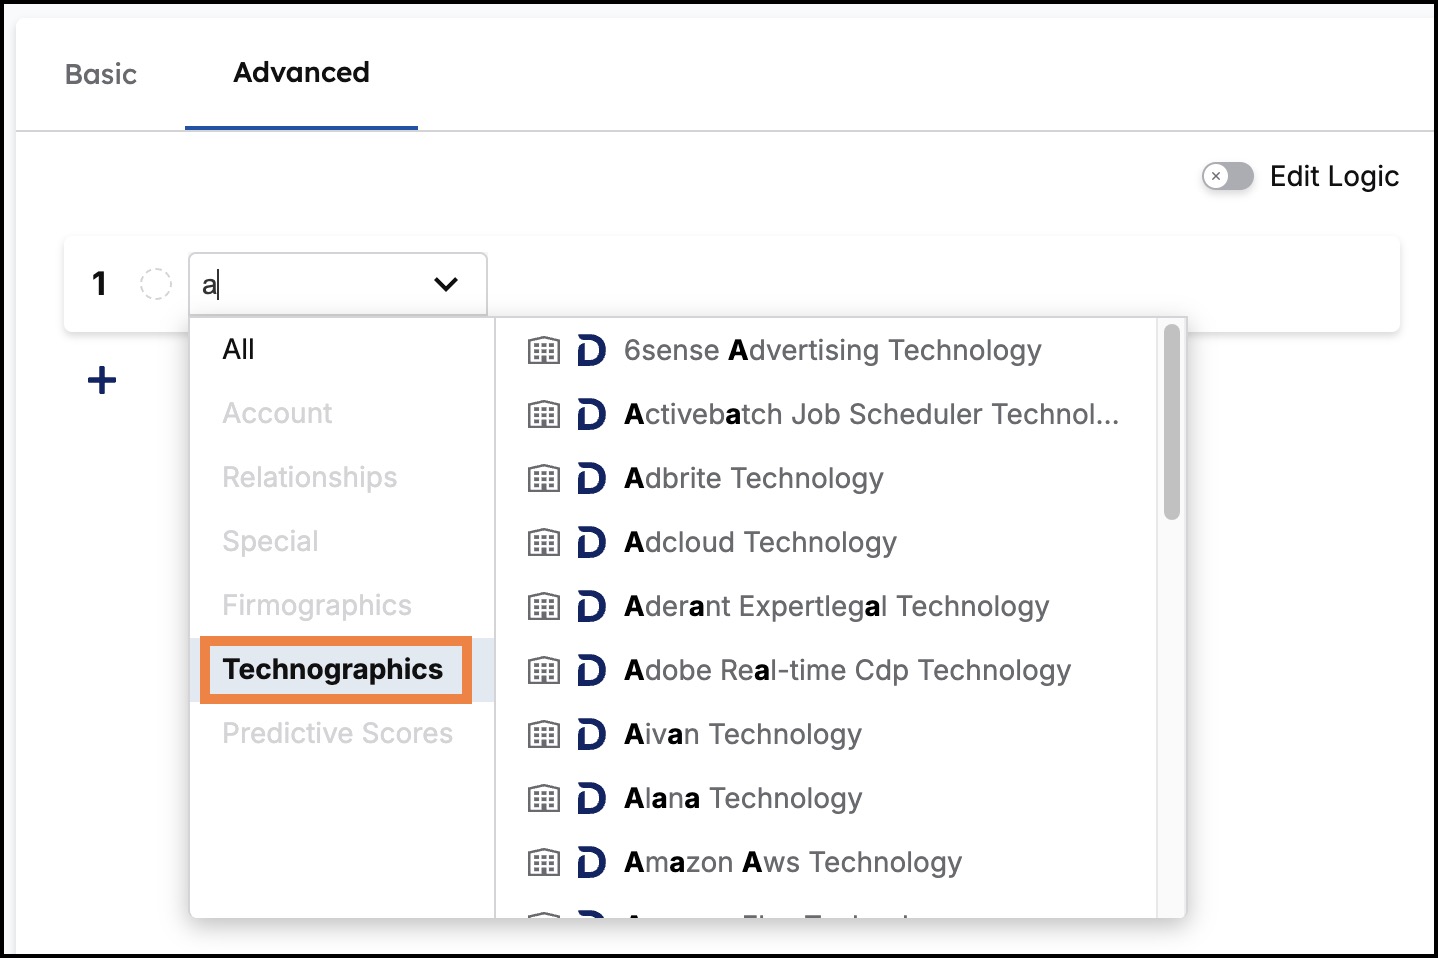
Task: Click building icon beside Adobe Real-time Cdp
Action: (x=544, y=670)
